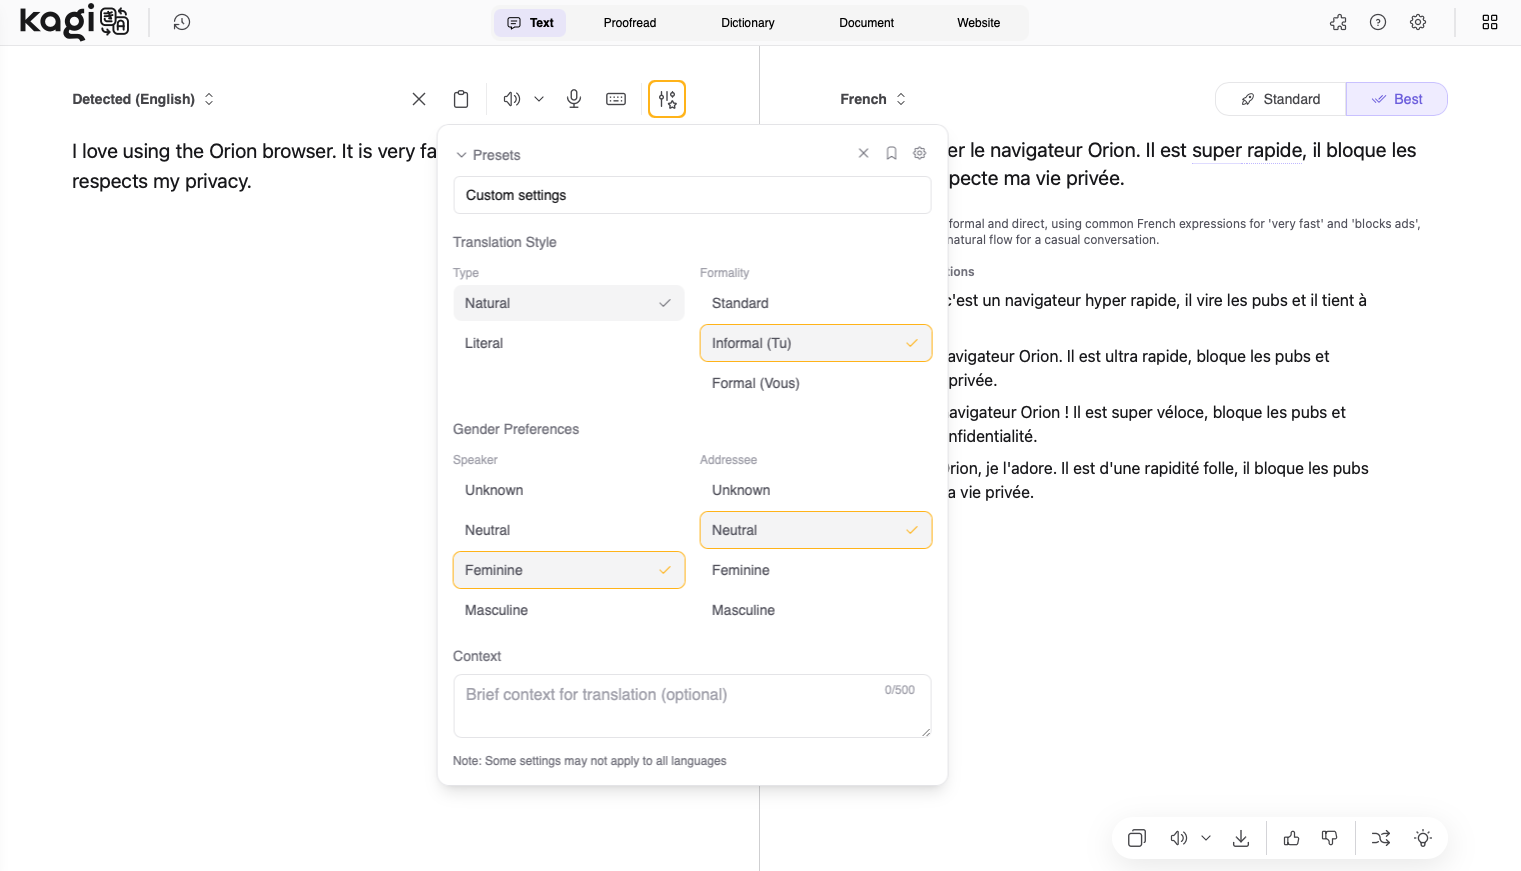Open help question mark icon

coord(1378,22)
